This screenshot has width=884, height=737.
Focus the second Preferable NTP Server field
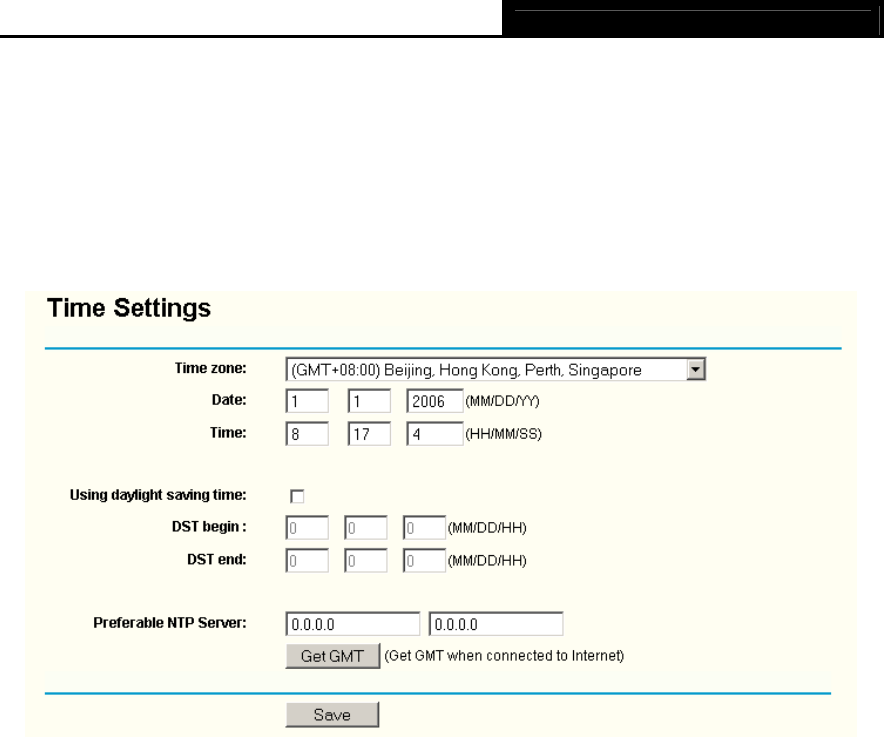tap(496, 624)
